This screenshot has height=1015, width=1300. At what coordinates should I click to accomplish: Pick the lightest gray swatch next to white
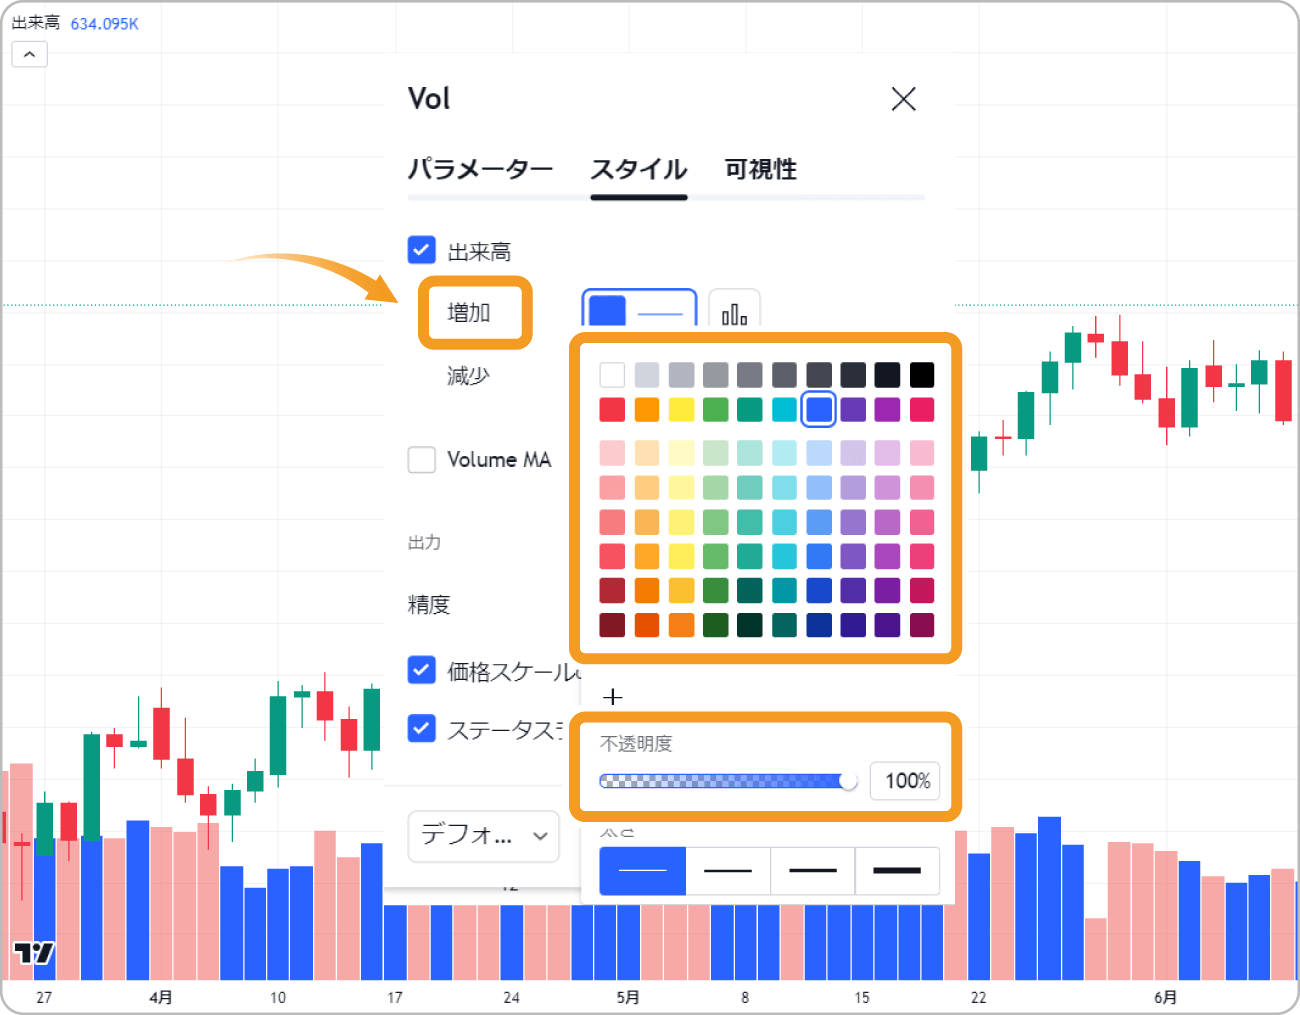pos(647,375)
